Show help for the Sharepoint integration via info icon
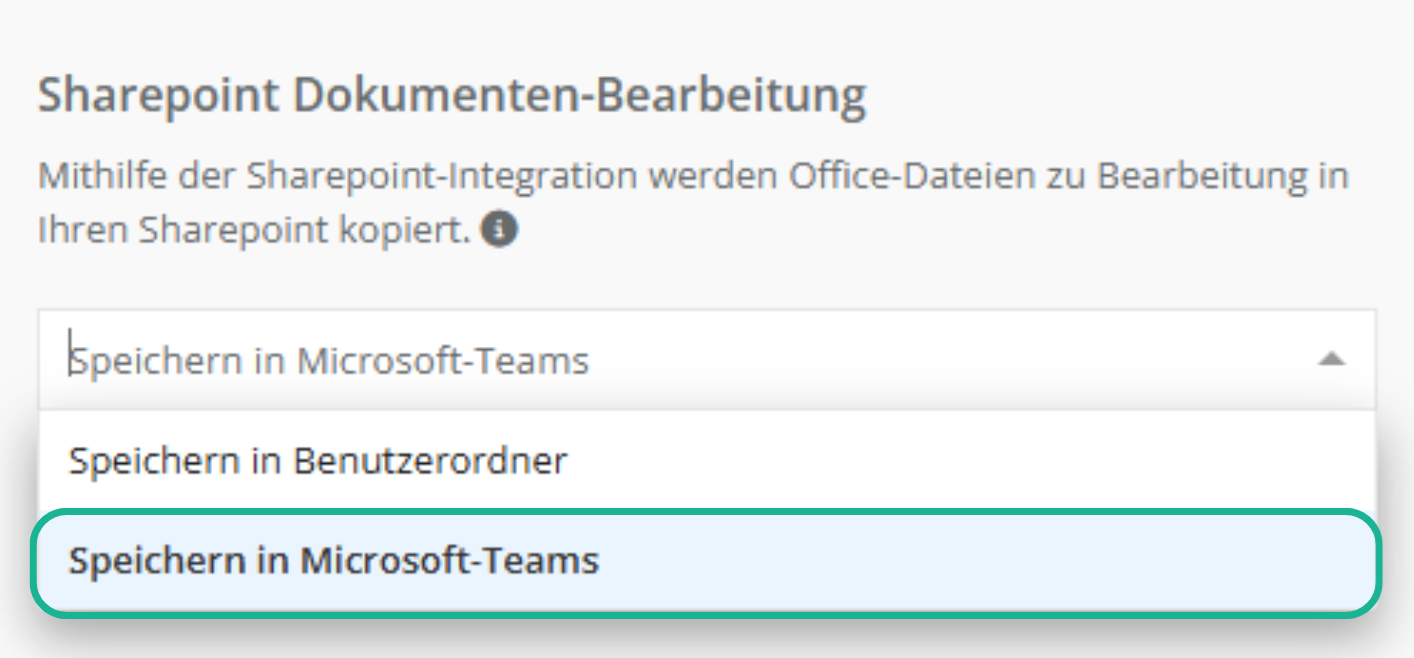1414x658 pixels. (x=499, y=230)
